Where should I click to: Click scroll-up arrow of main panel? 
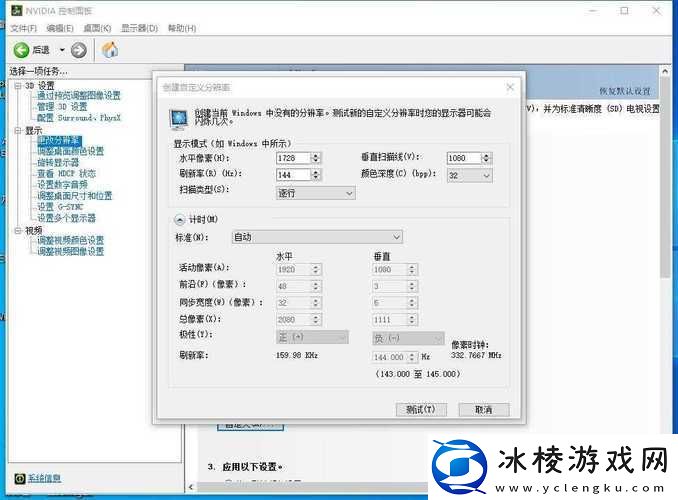tap(665, 71)
